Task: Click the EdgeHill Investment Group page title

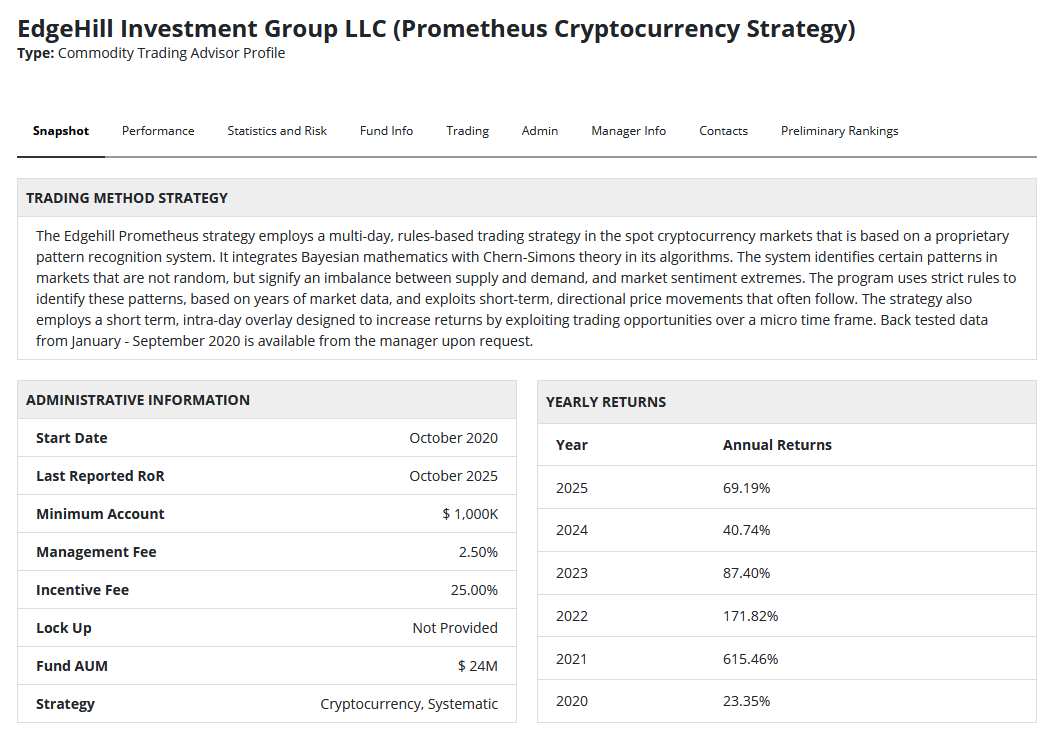Action: (x=436, y=29)
